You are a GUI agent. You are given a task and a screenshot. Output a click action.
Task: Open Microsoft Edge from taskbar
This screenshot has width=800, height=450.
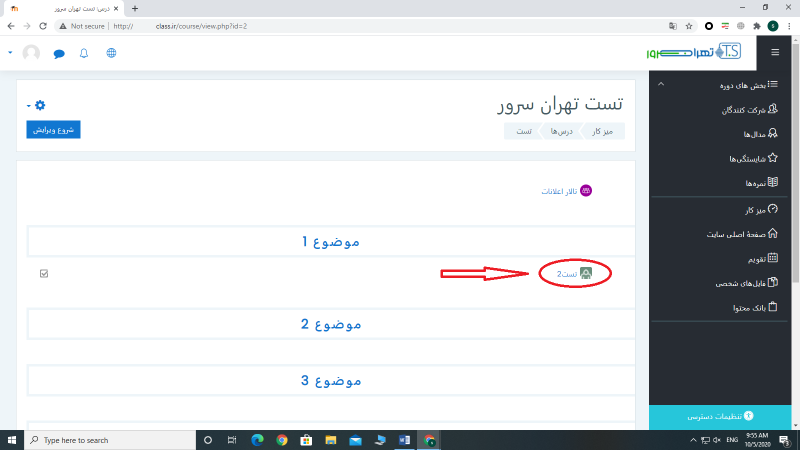tap(257, 440)
